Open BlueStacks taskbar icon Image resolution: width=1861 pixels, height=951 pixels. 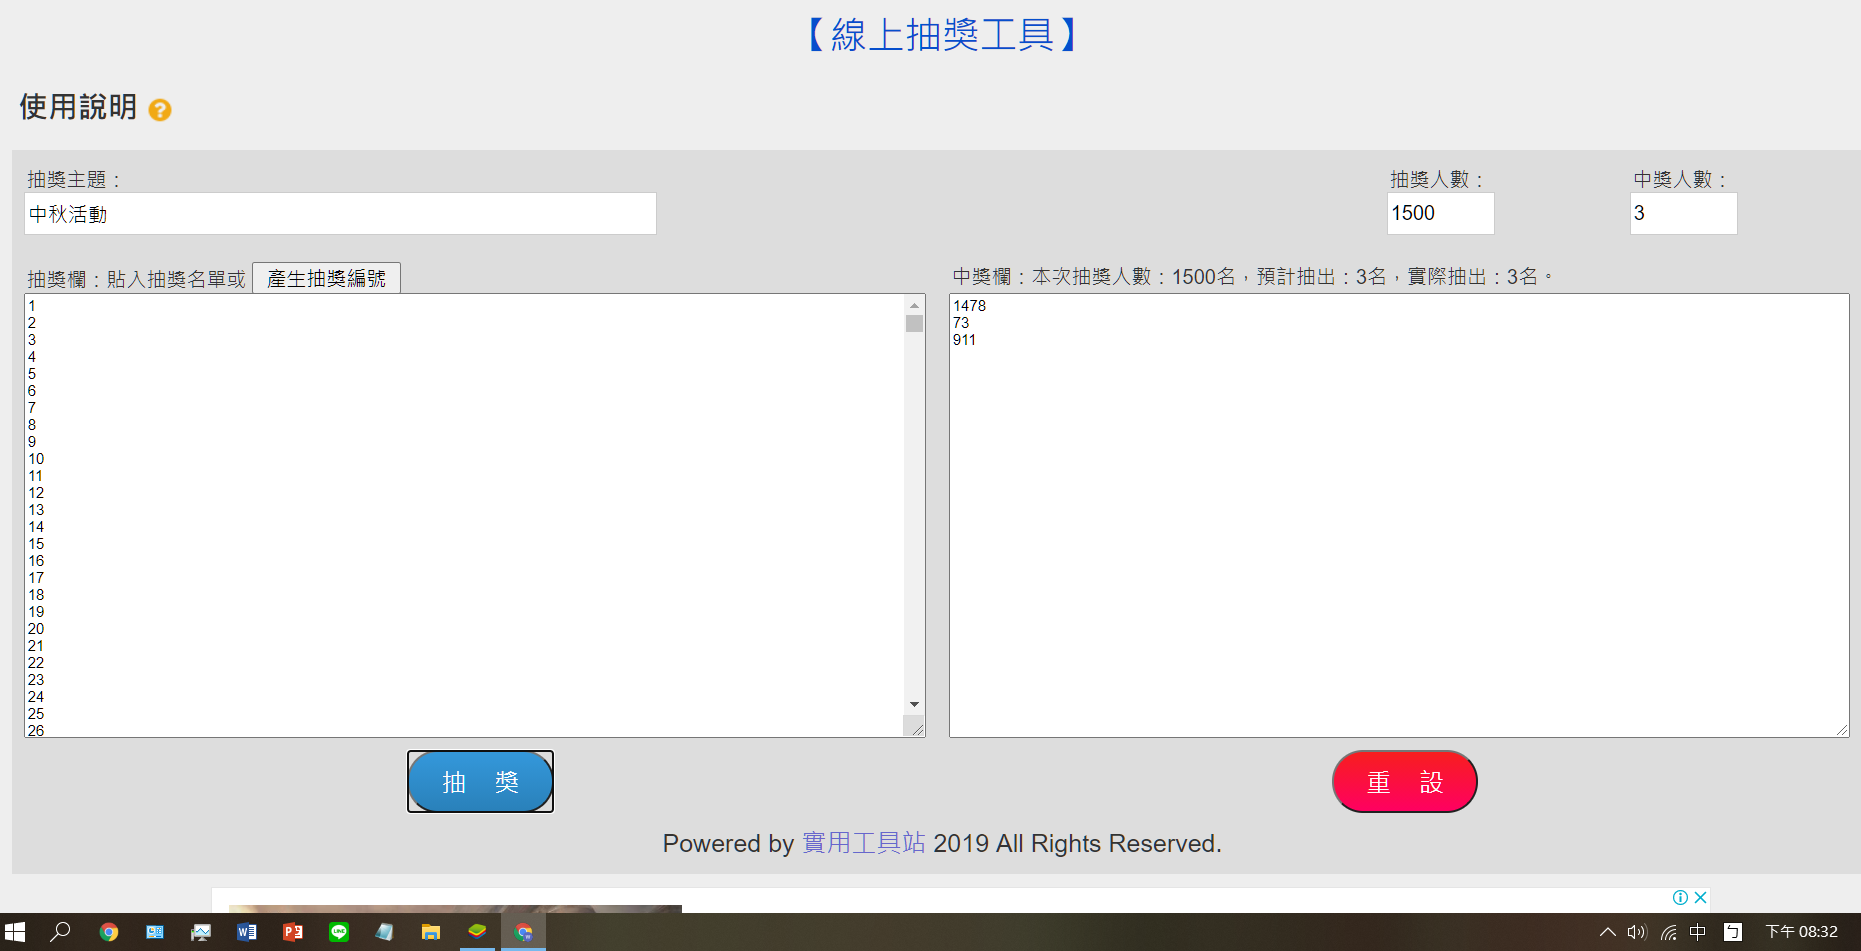(x=477, y=932)
